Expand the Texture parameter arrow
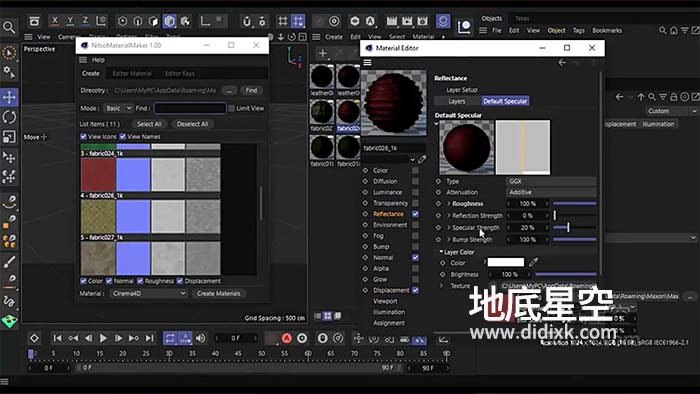The image size is (700, 394). (x=442, y=286)
